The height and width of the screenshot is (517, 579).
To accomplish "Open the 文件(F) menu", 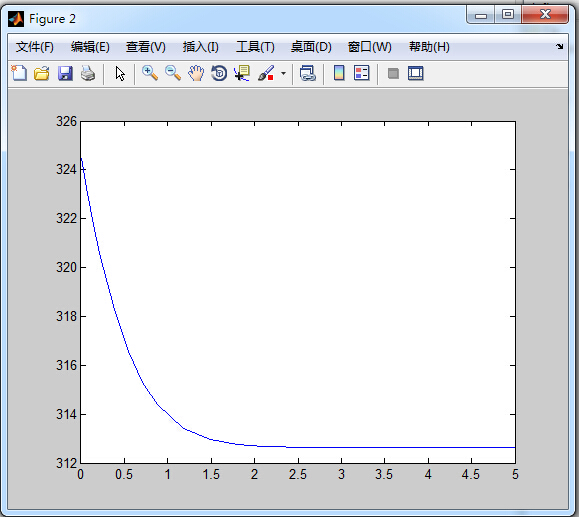I will [x=35, y=47].
